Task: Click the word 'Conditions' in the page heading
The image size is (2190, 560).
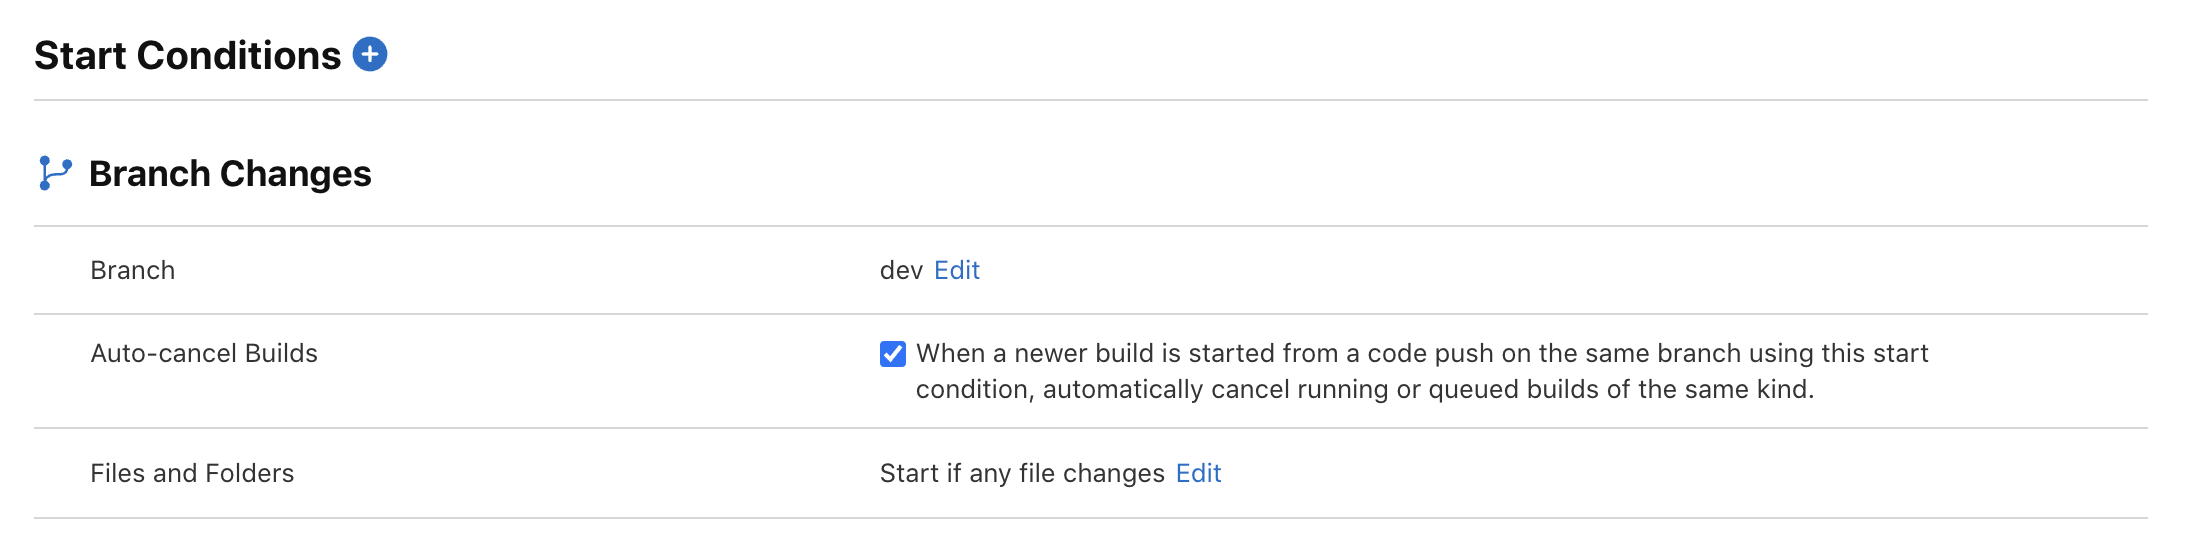Action: click(239, 55)
